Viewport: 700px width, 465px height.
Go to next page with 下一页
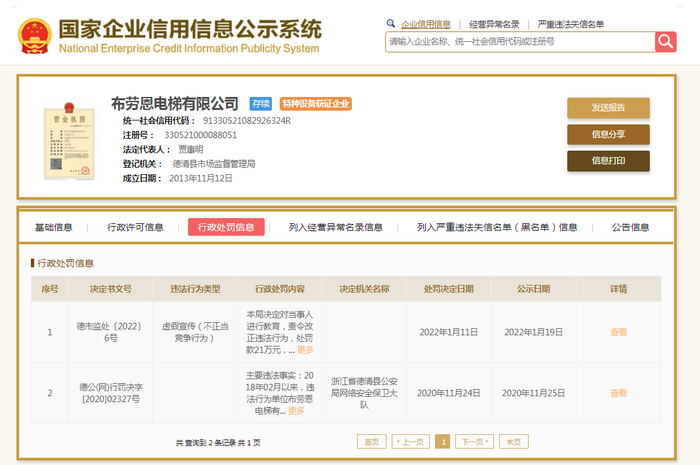pos(474,441)
